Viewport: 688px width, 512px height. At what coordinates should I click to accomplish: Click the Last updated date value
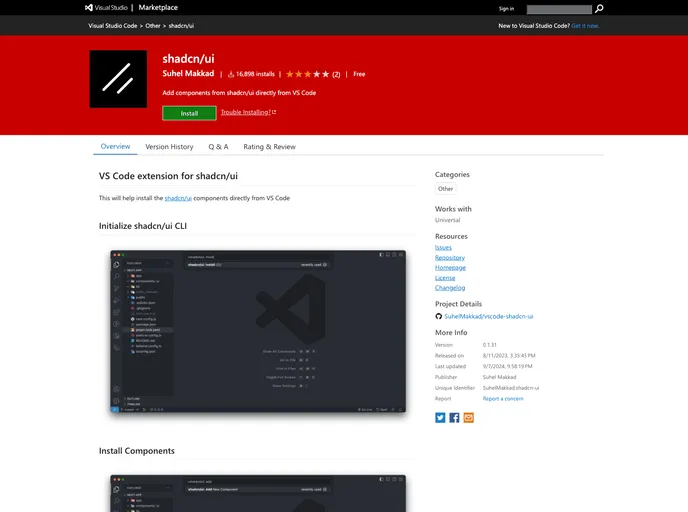click(x=507, y=366)
